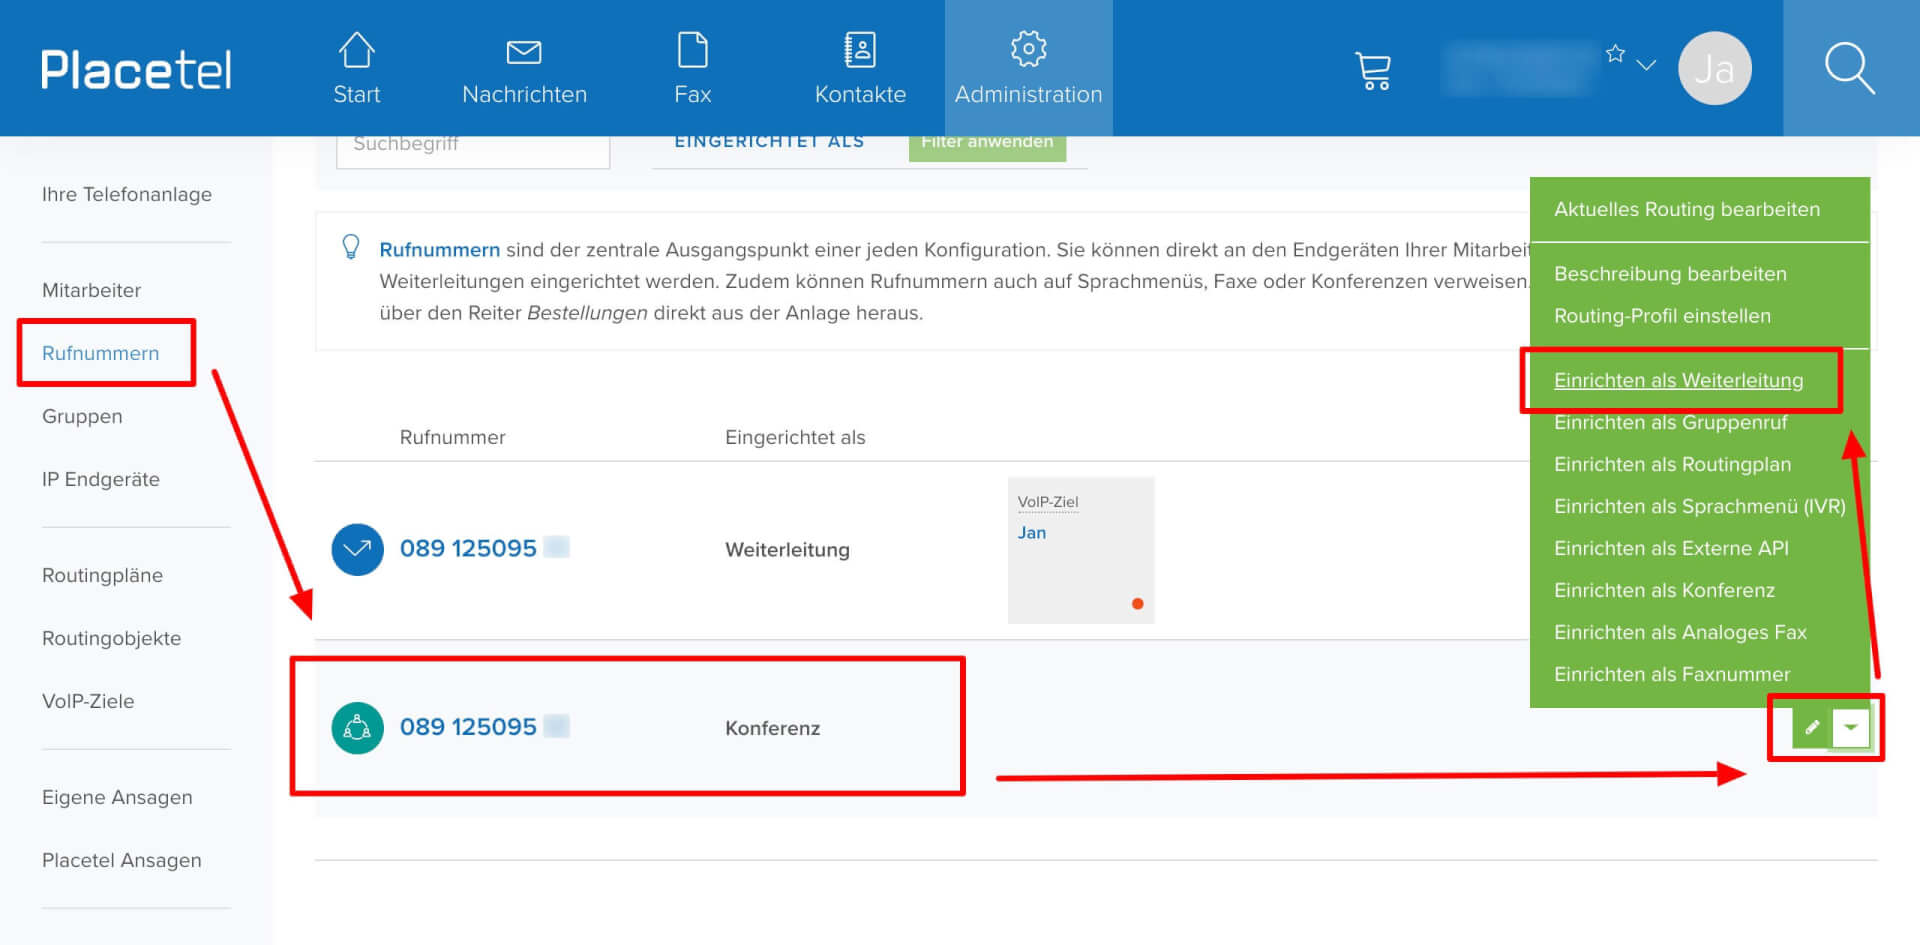The image size is (1920, 945).
Task: Open Kontakte address book icon
Action: tap(860, 50)
